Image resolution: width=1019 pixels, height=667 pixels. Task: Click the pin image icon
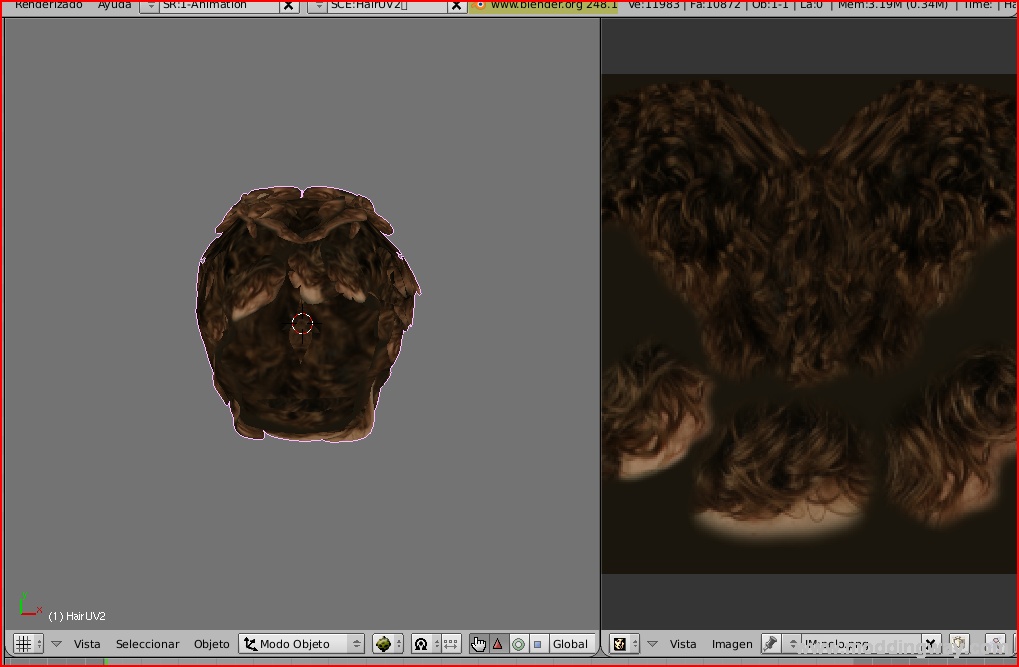[x=770, y=644]
